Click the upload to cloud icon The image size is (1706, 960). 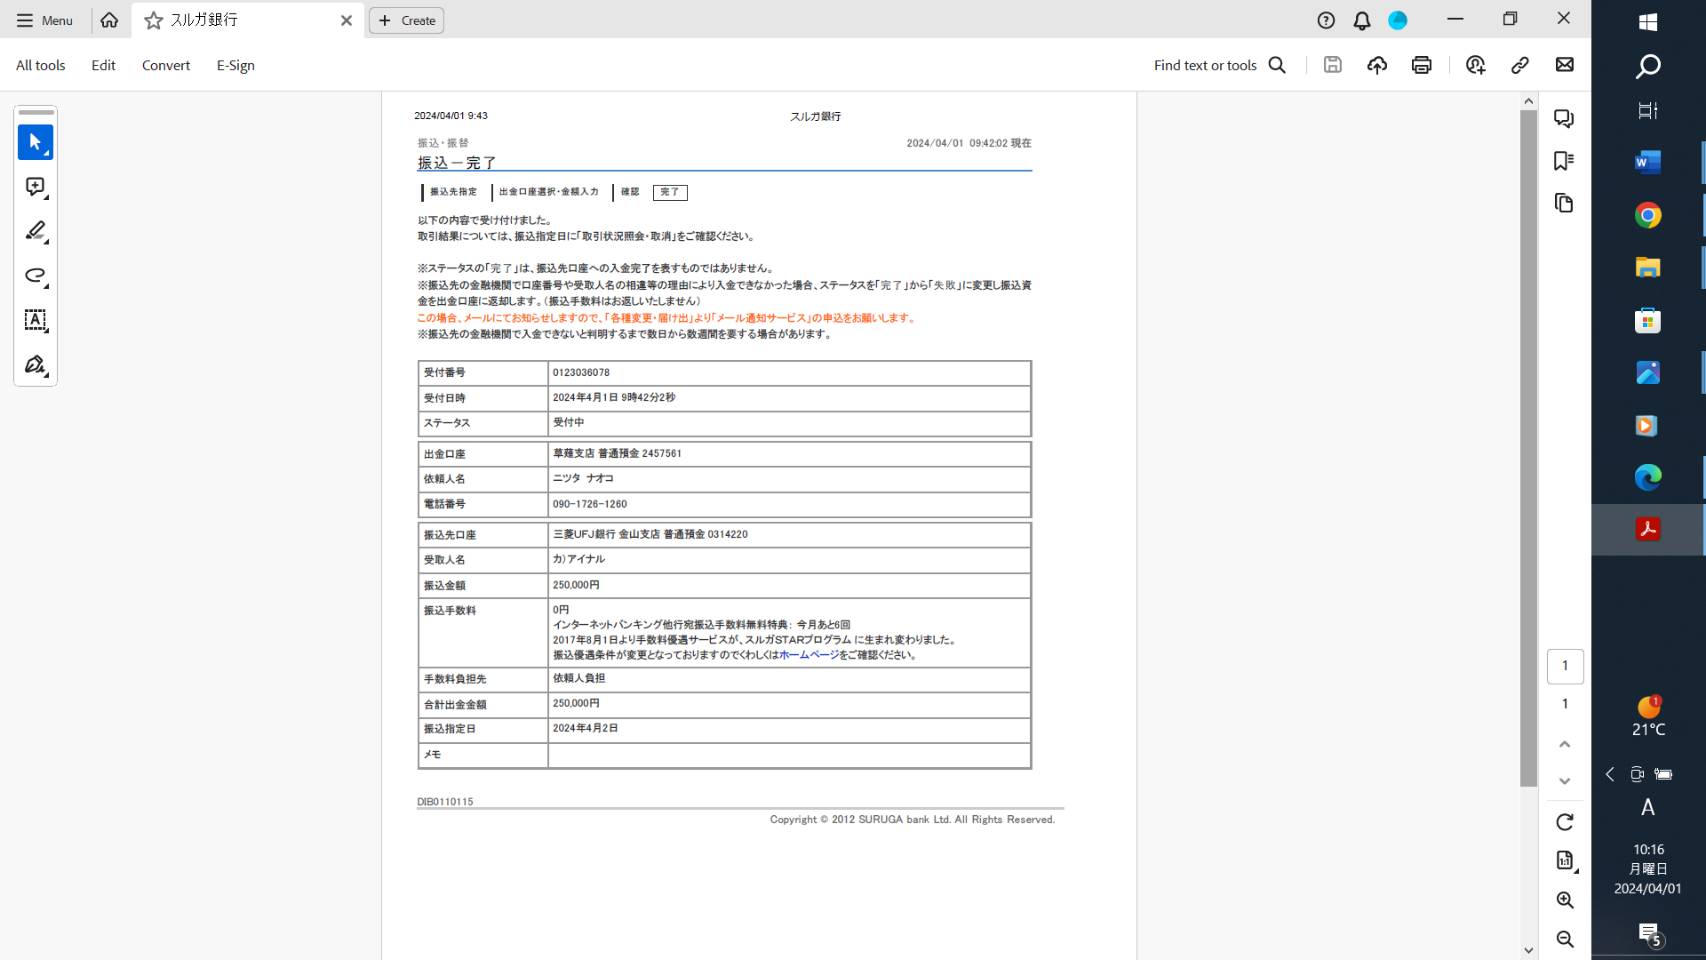1377,65
